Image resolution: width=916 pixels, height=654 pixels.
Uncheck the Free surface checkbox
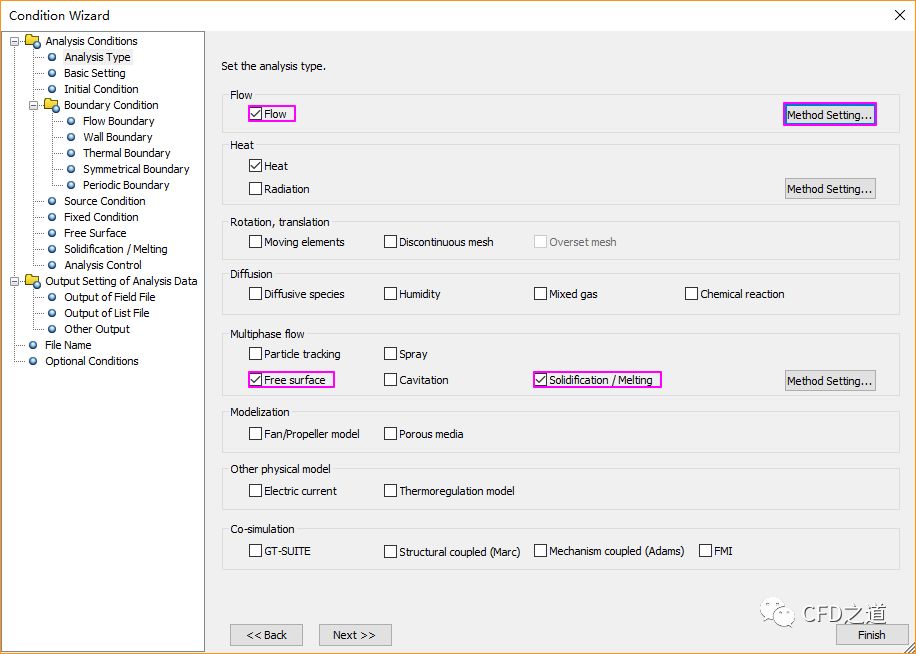(x=256, y=380)
